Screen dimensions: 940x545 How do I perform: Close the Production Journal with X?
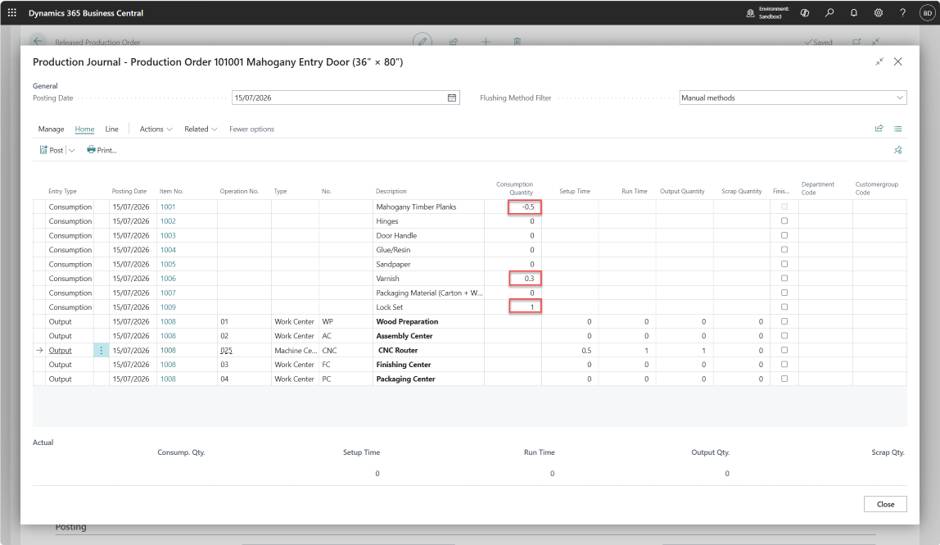pyautogui.click(x=897, y=62)
